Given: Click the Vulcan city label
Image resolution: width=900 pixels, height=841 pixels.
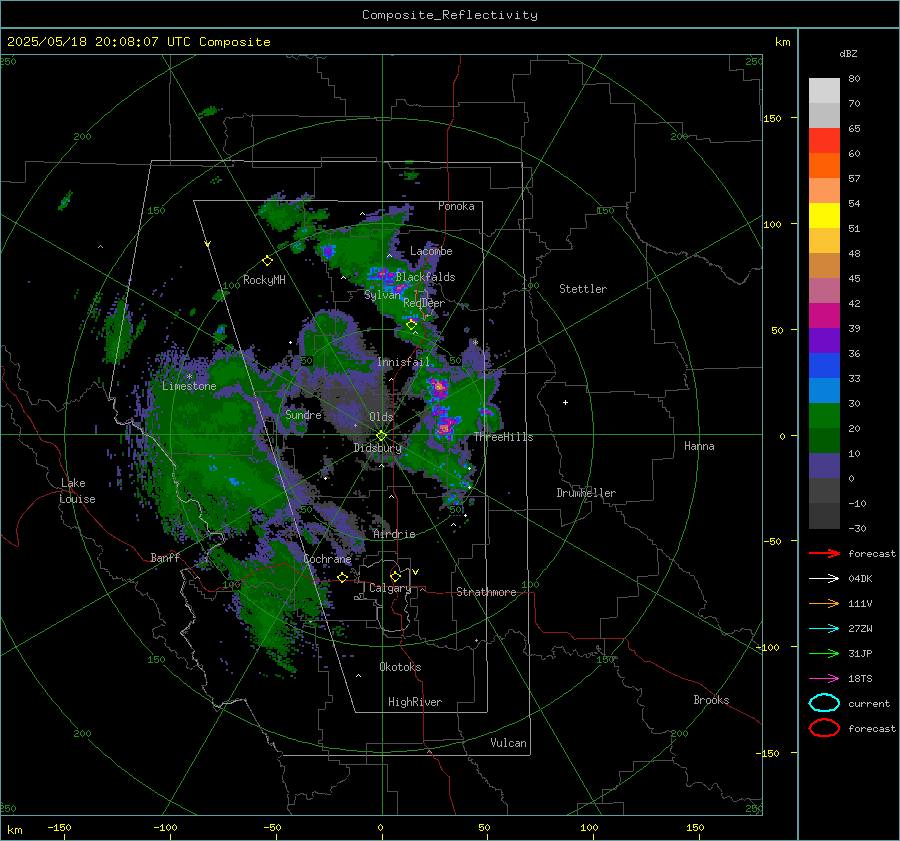Looking at the screenshot, I should [508, 743].
